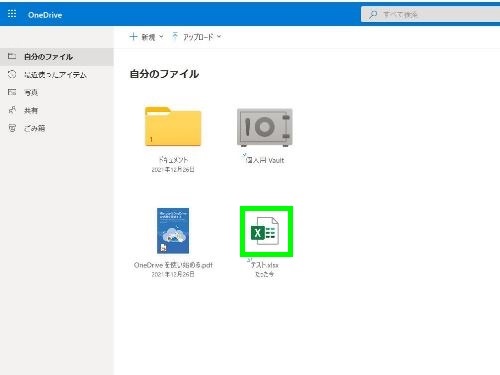Click the upload arrow icon
500x375 pixels.
175,36
